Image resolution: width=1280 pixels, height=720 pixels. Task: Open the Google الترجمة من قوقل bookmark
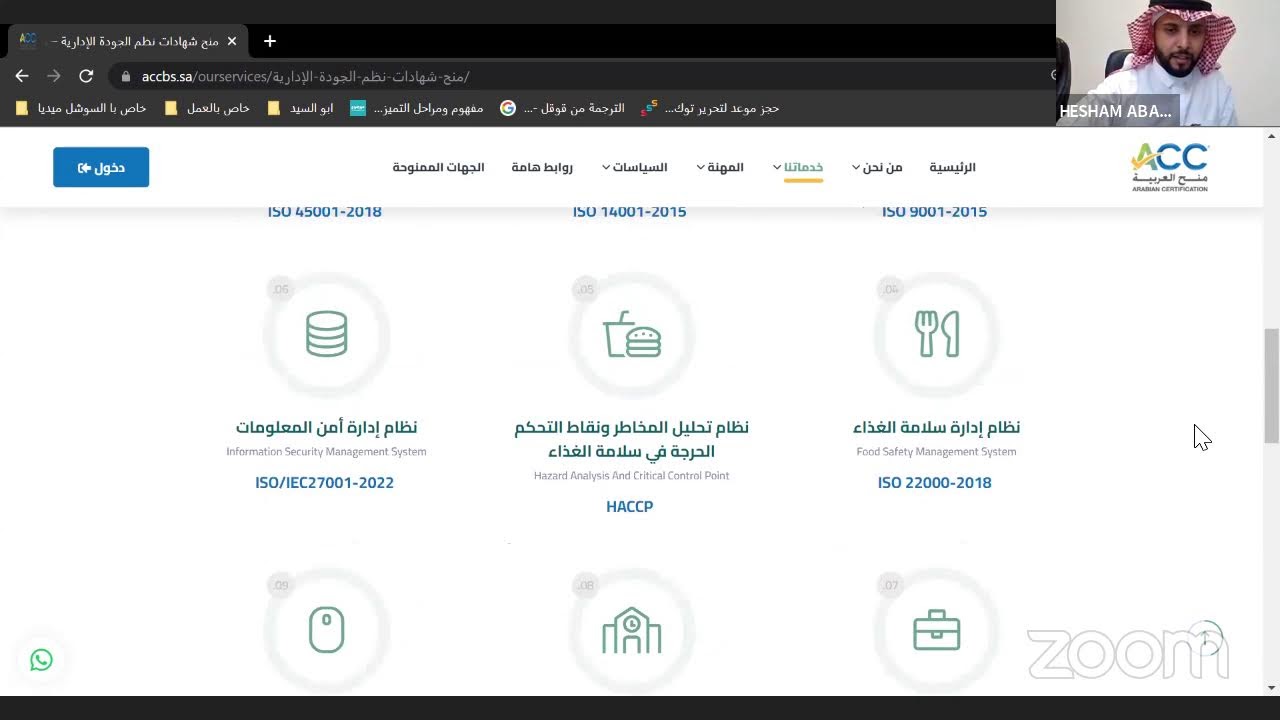[x=563, y=108]
